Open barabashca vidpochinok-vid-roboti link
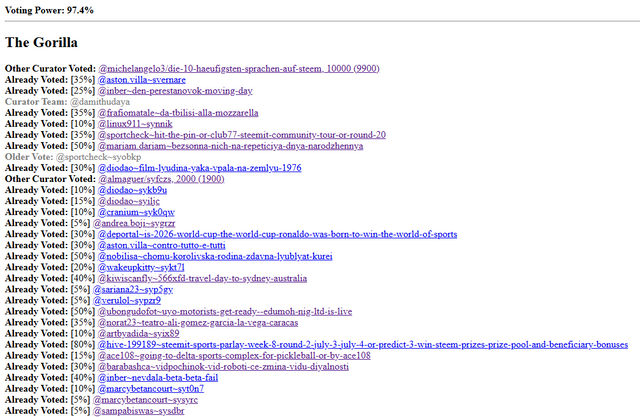 coord(223,366)
